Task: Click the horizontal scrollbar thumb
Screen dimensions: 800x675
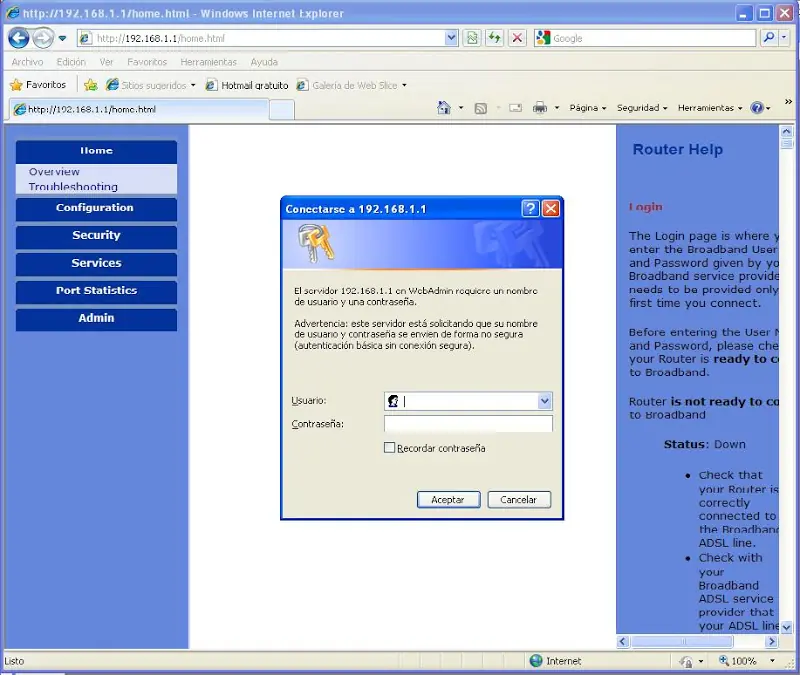Action: coord(682,641)
